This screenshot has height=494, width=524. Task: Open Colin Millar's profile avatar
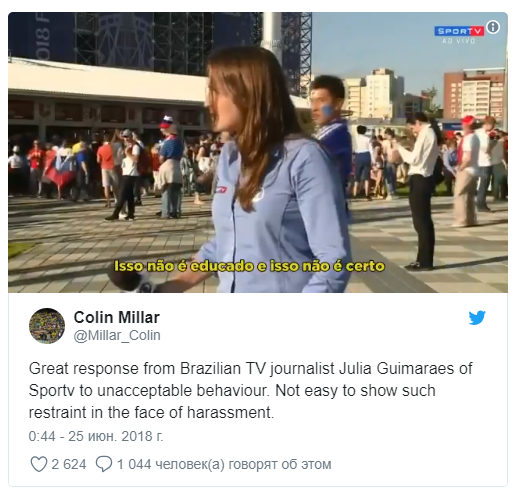pos(47,326)
